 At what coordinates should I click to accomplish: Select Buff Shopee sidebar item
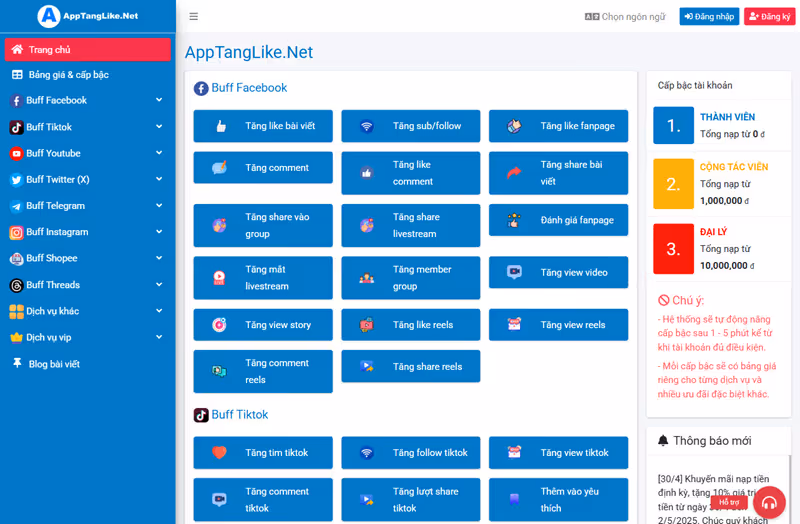pyautogui.click(x=88, y=259)
